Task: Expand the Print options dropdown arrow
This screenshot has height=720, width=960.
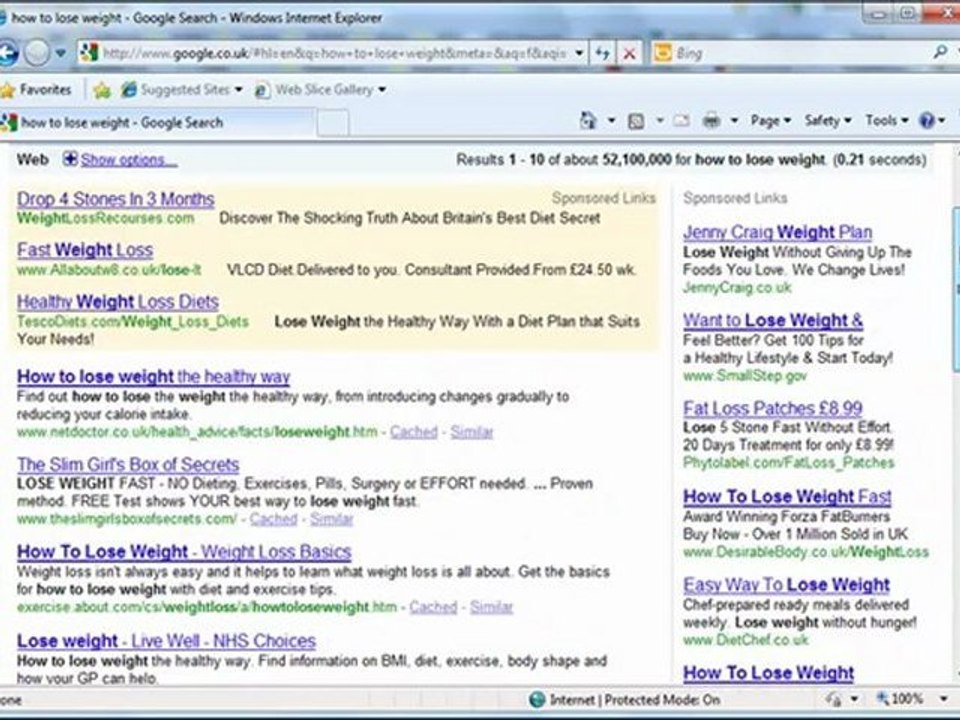Action: tap(733, 121)
